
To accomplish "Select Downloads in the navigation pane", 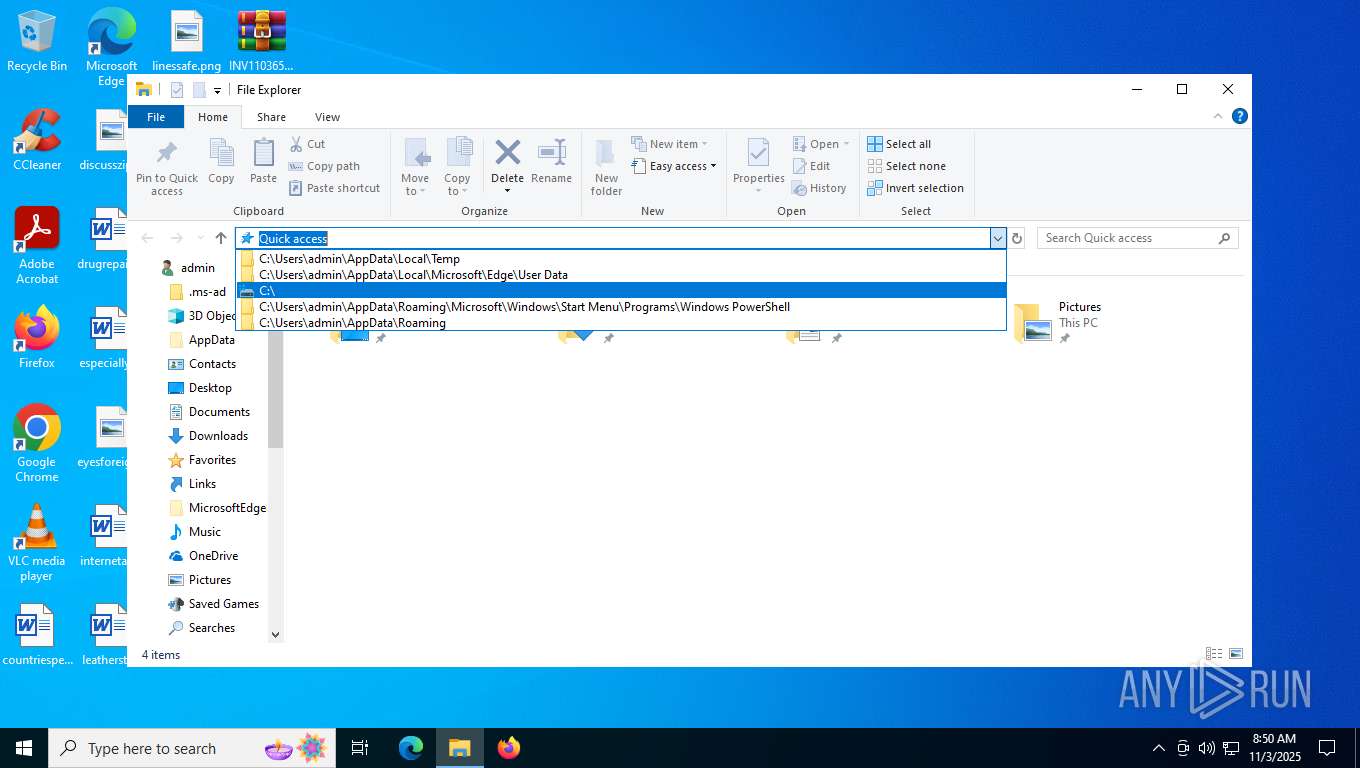I will click(x=218, y=436).
